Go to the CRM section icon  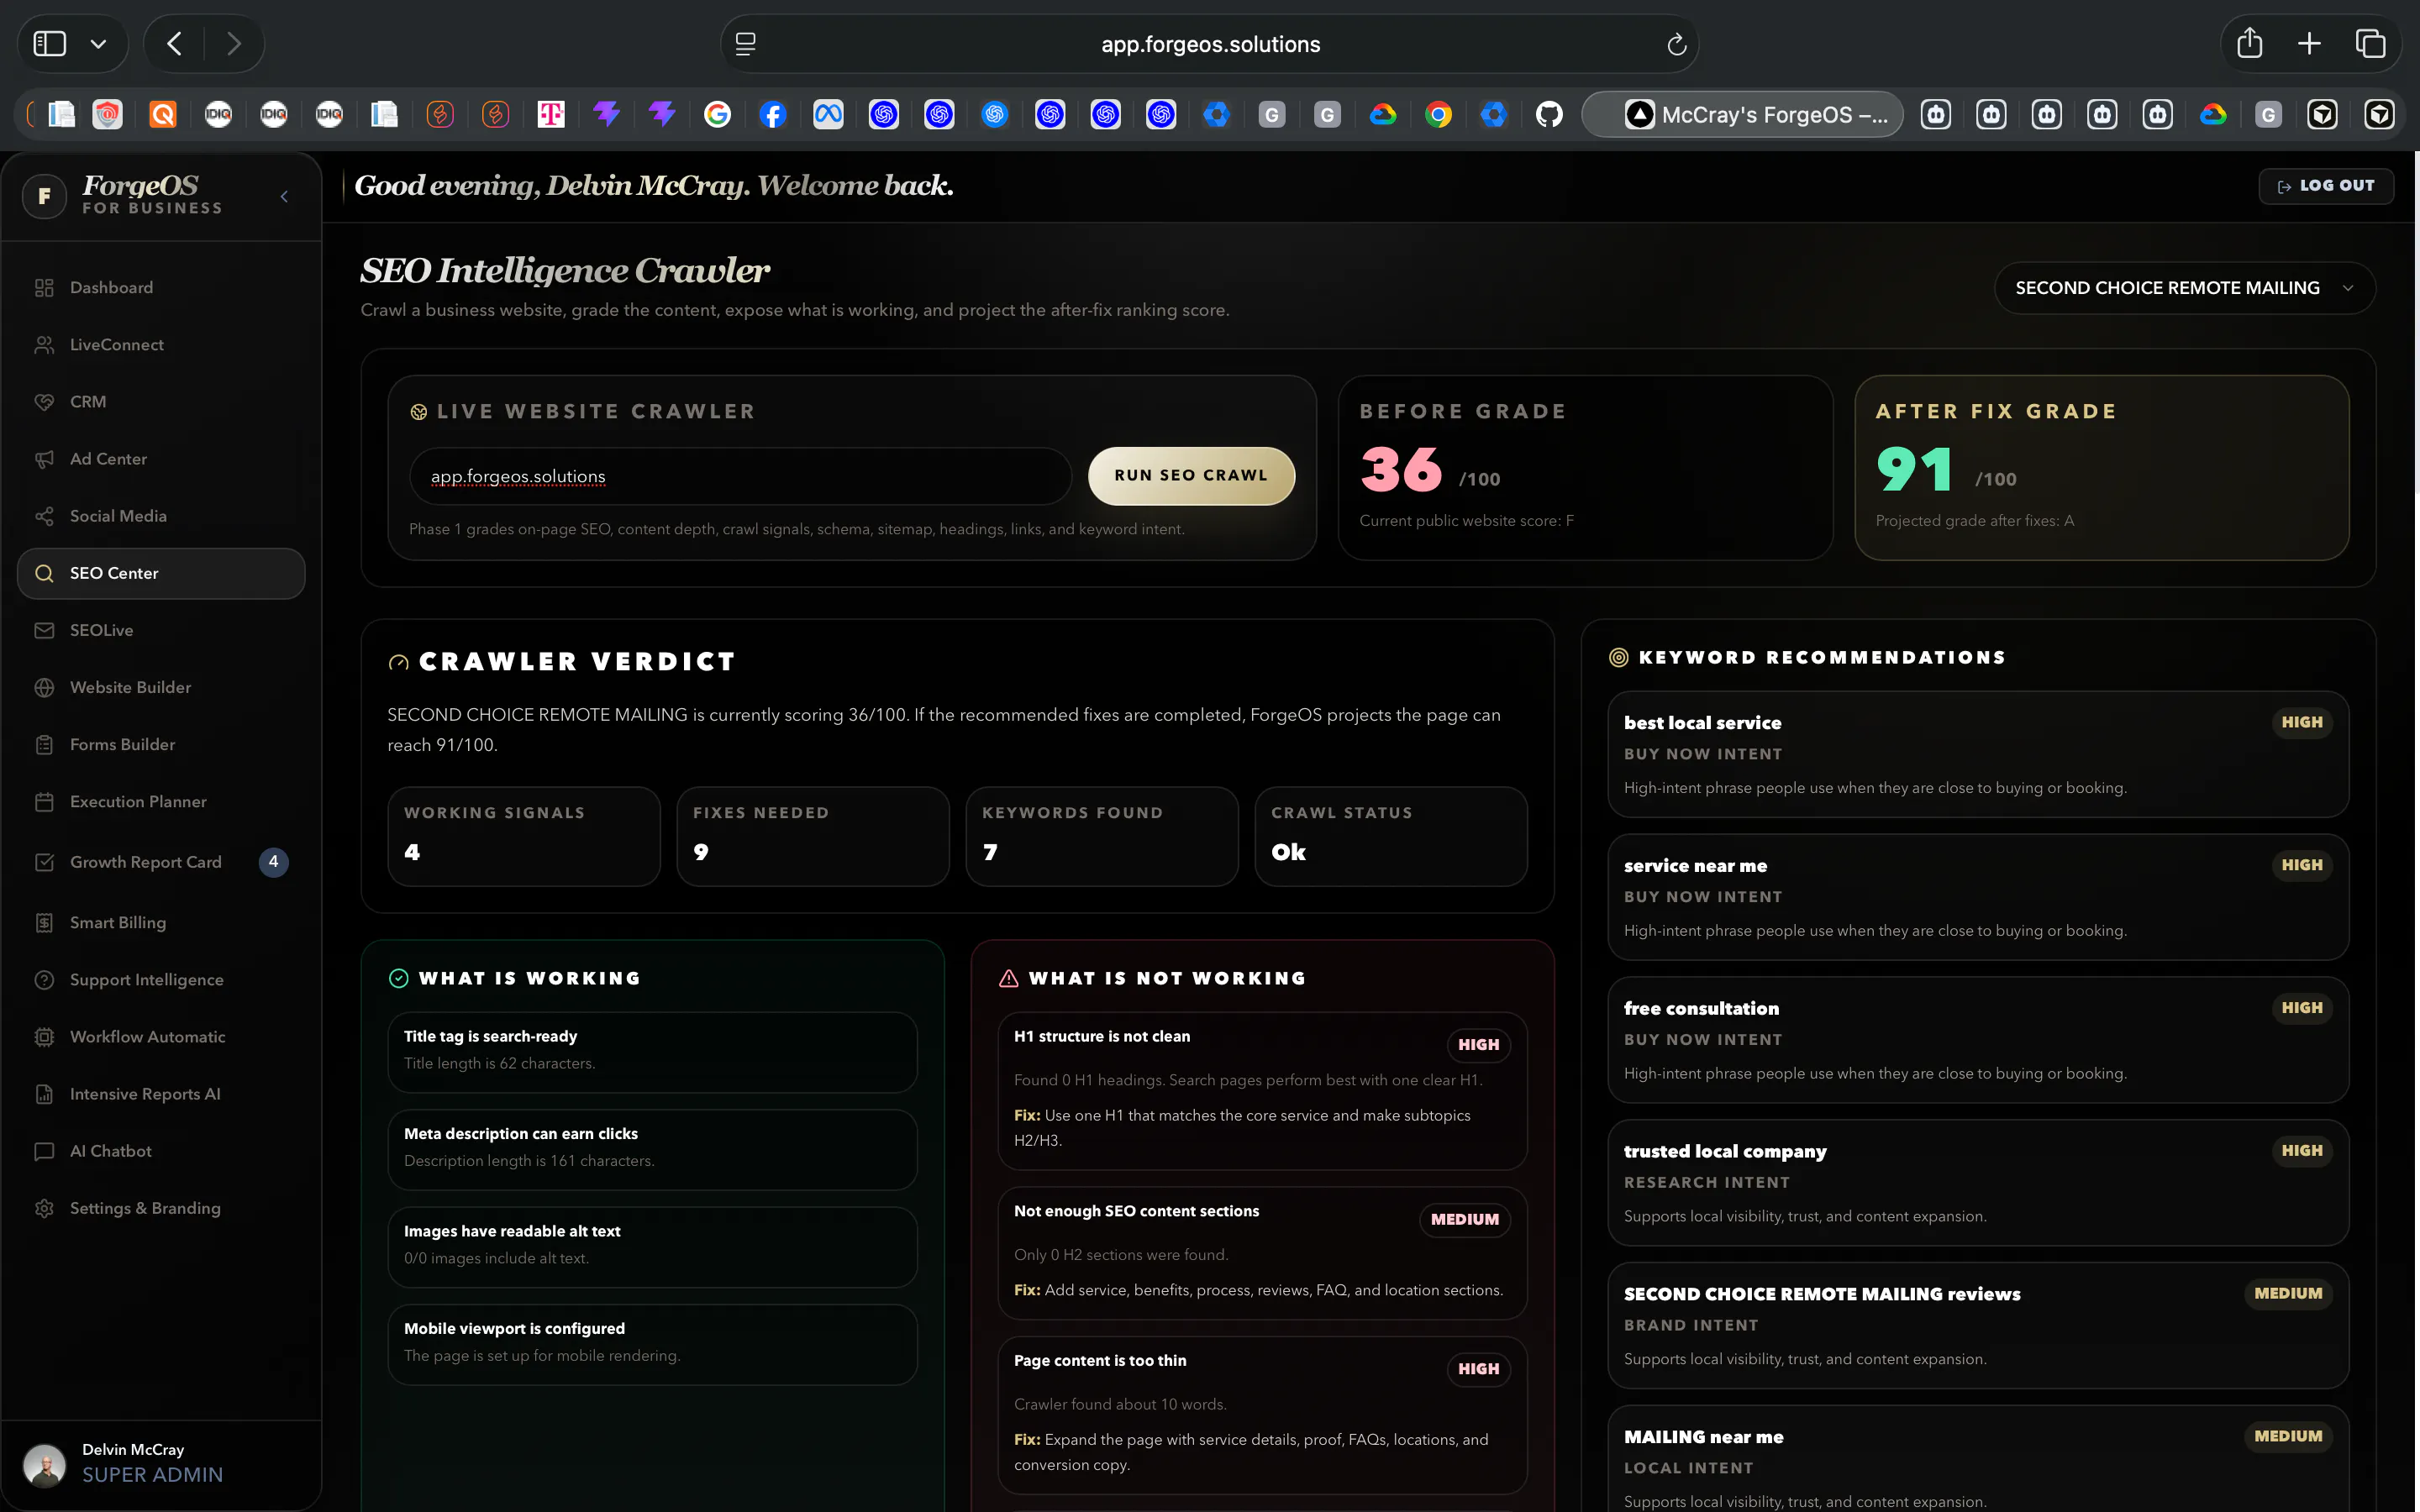click(44, 402)
